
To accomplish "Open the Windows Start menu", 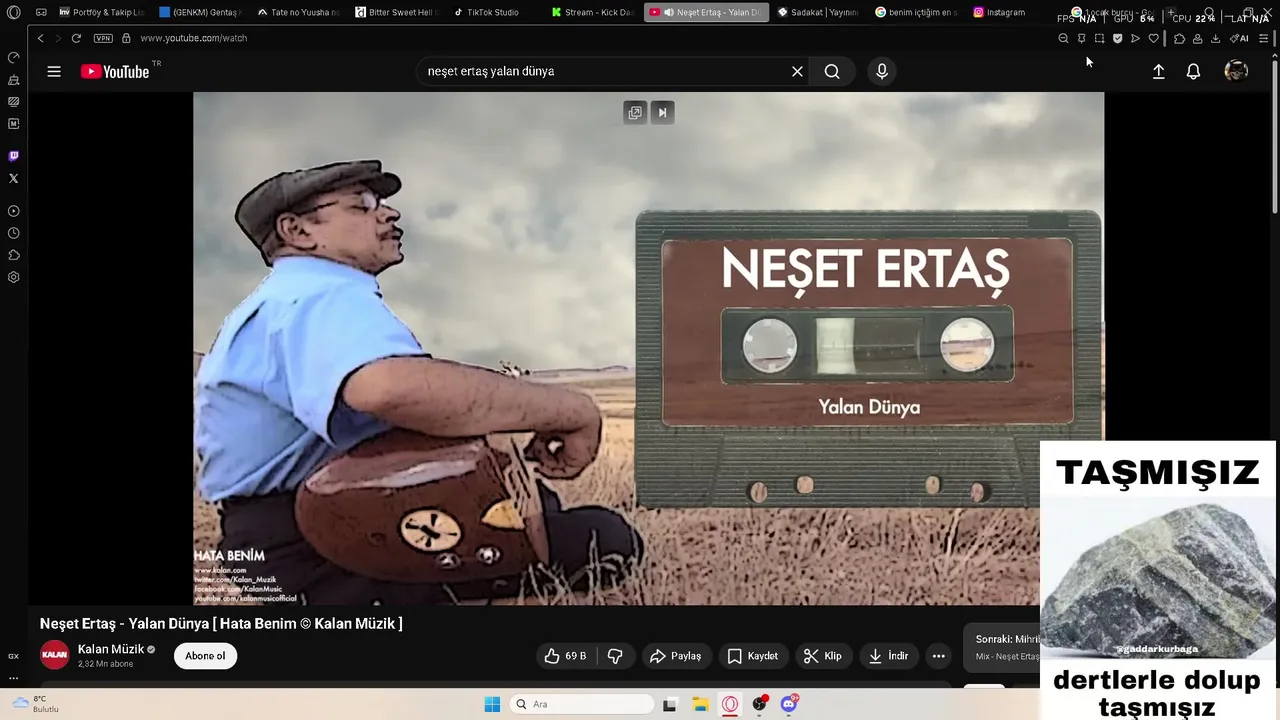I will (492, 704).
